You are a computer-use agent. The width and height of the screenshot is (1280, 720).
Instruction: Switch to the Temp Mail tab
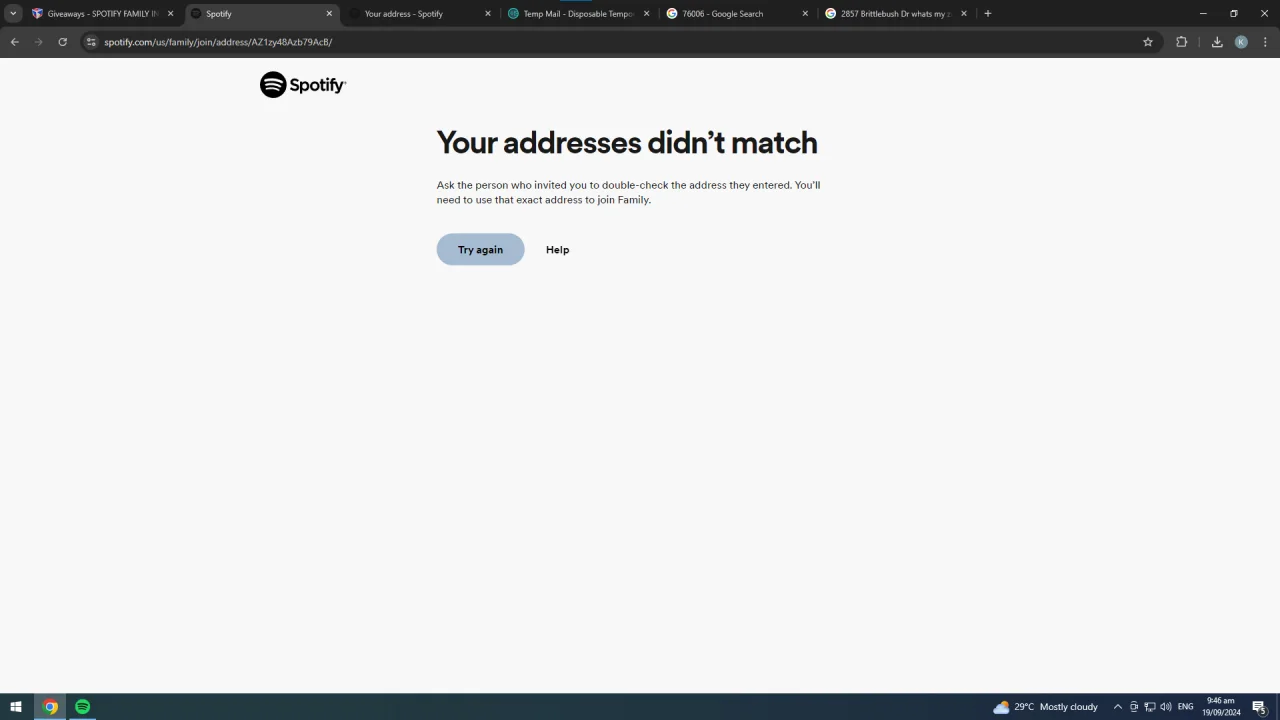tap(578, 14)
